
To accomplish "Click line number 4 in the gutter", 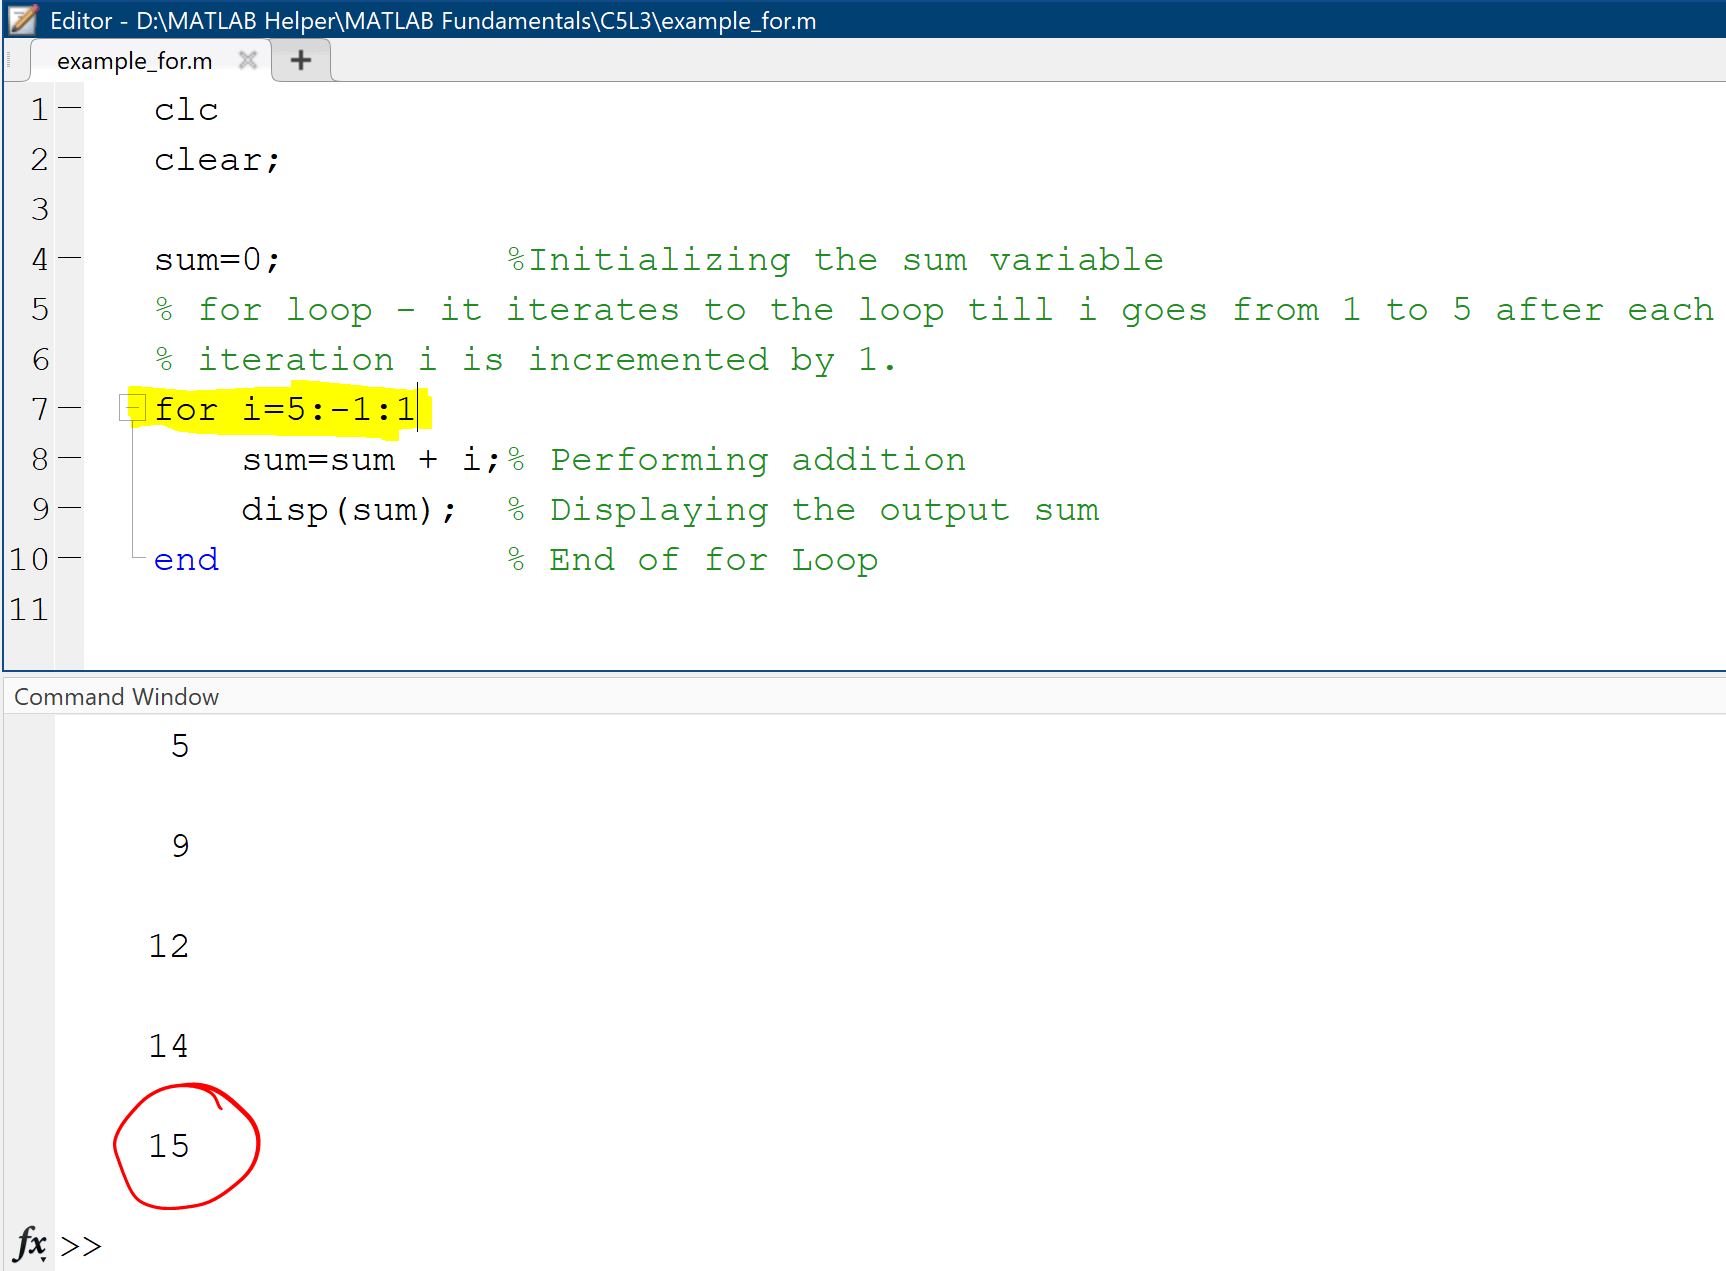I will tap(39, 259).
